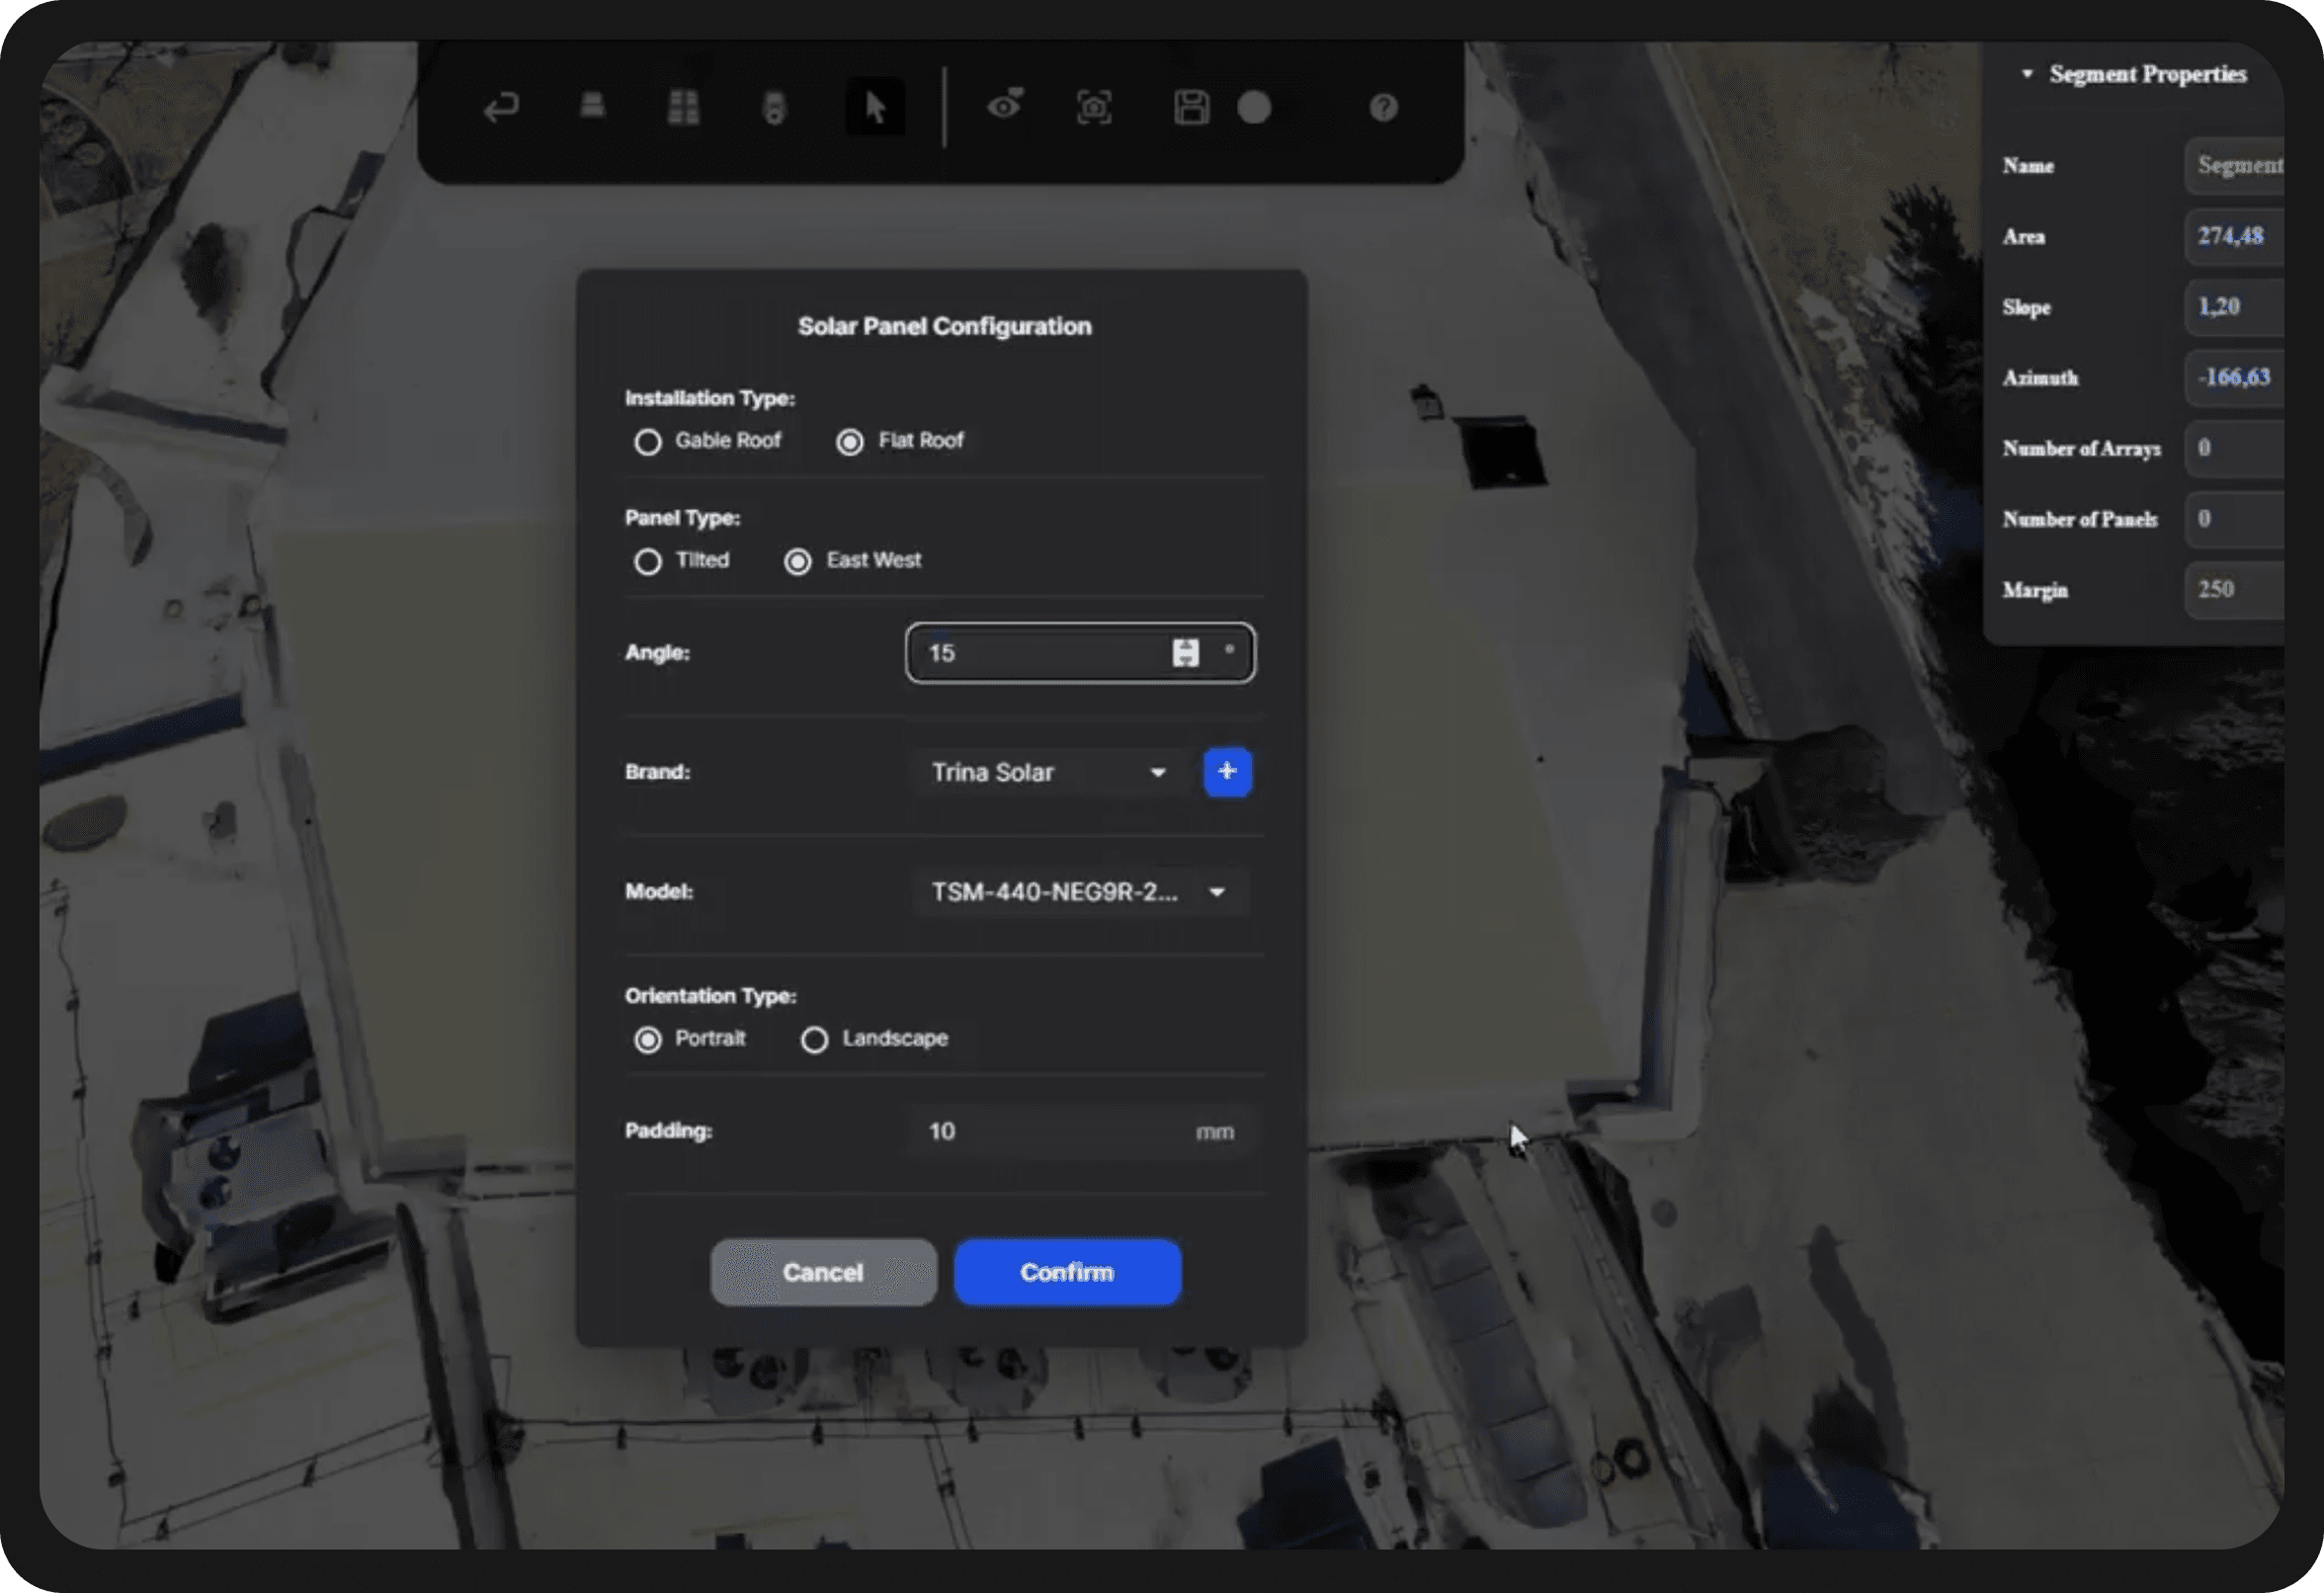Viewport: 2324px width, 1593px height.
Task: Expand the Model dropdown for TSM-440-NEG9R
Action: (x=1080, y=892)
